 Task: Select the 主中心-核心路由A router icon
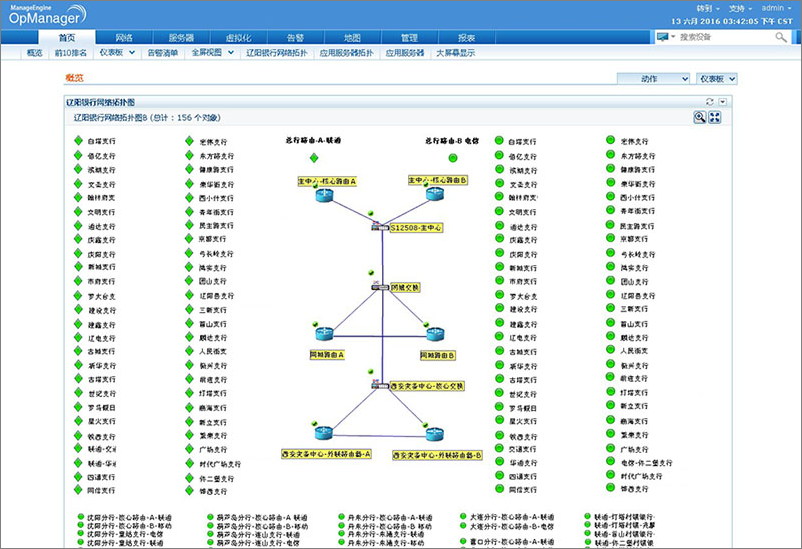pyautogui.click(x=324, y=195)
